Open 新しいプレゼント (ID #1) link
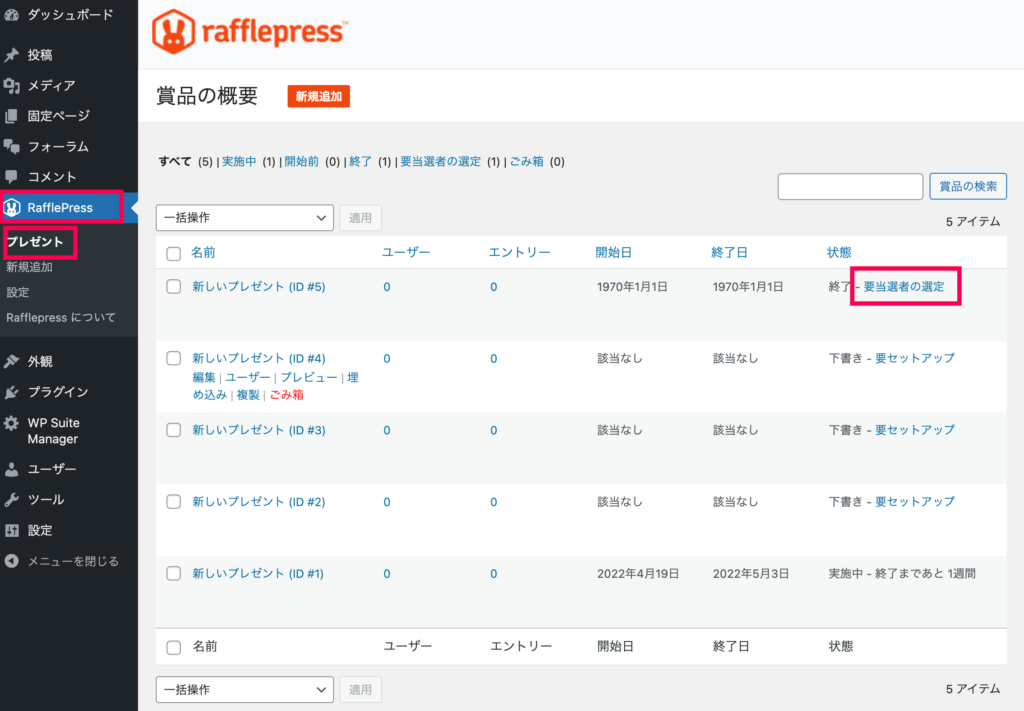The image size is (1024, 711). [258, 574]
